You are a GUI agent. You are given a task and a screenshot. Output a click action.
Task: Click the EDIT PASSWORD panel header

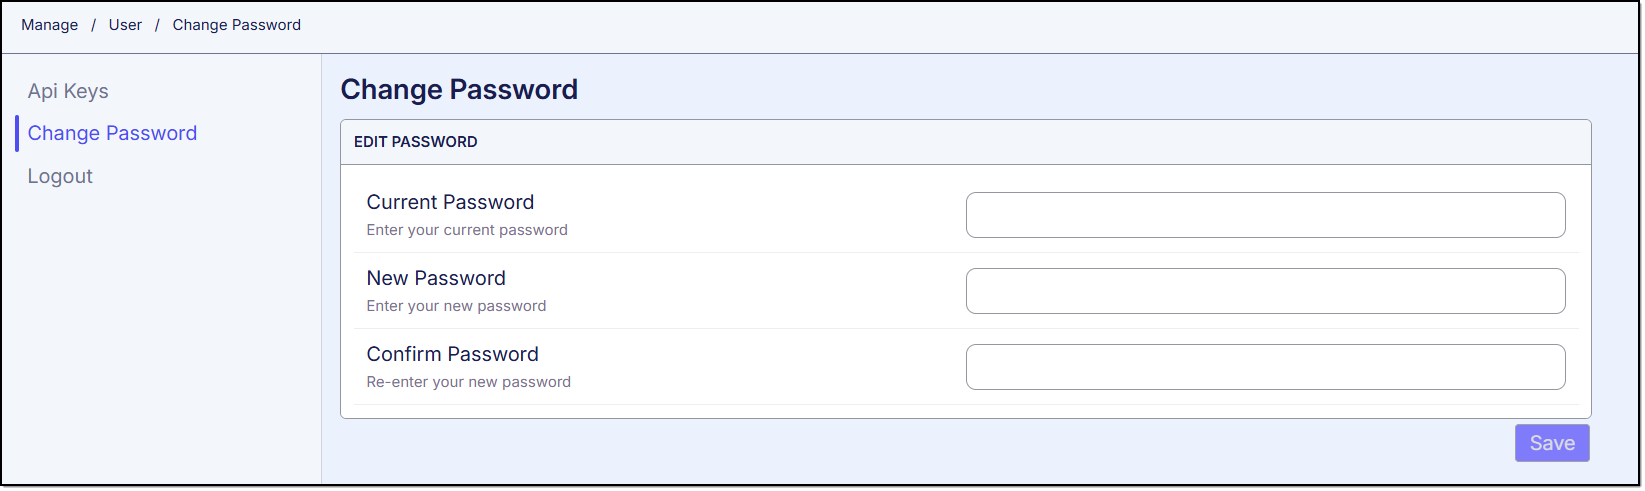click(x=416, y=142)
